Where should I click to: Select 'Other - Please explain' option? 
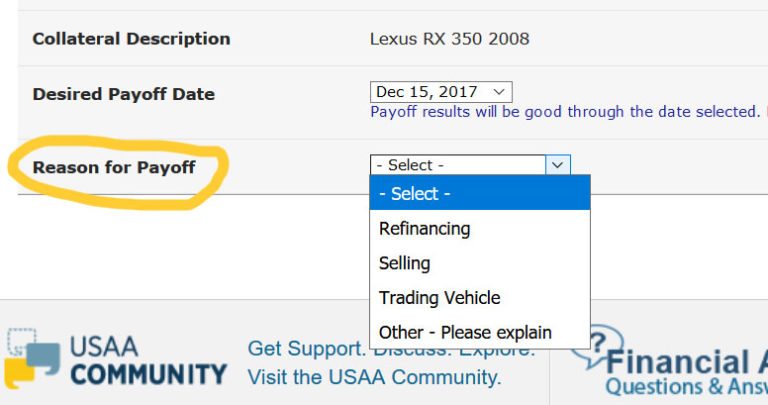[x=465, y=332]
